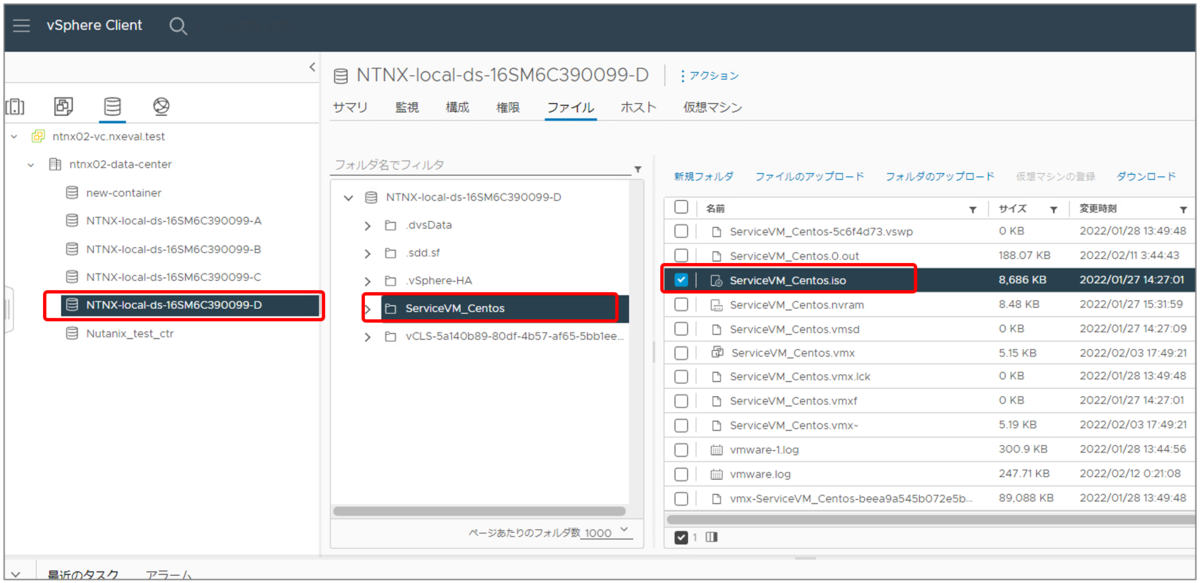Open the hamburger main menu

point(22,26)
